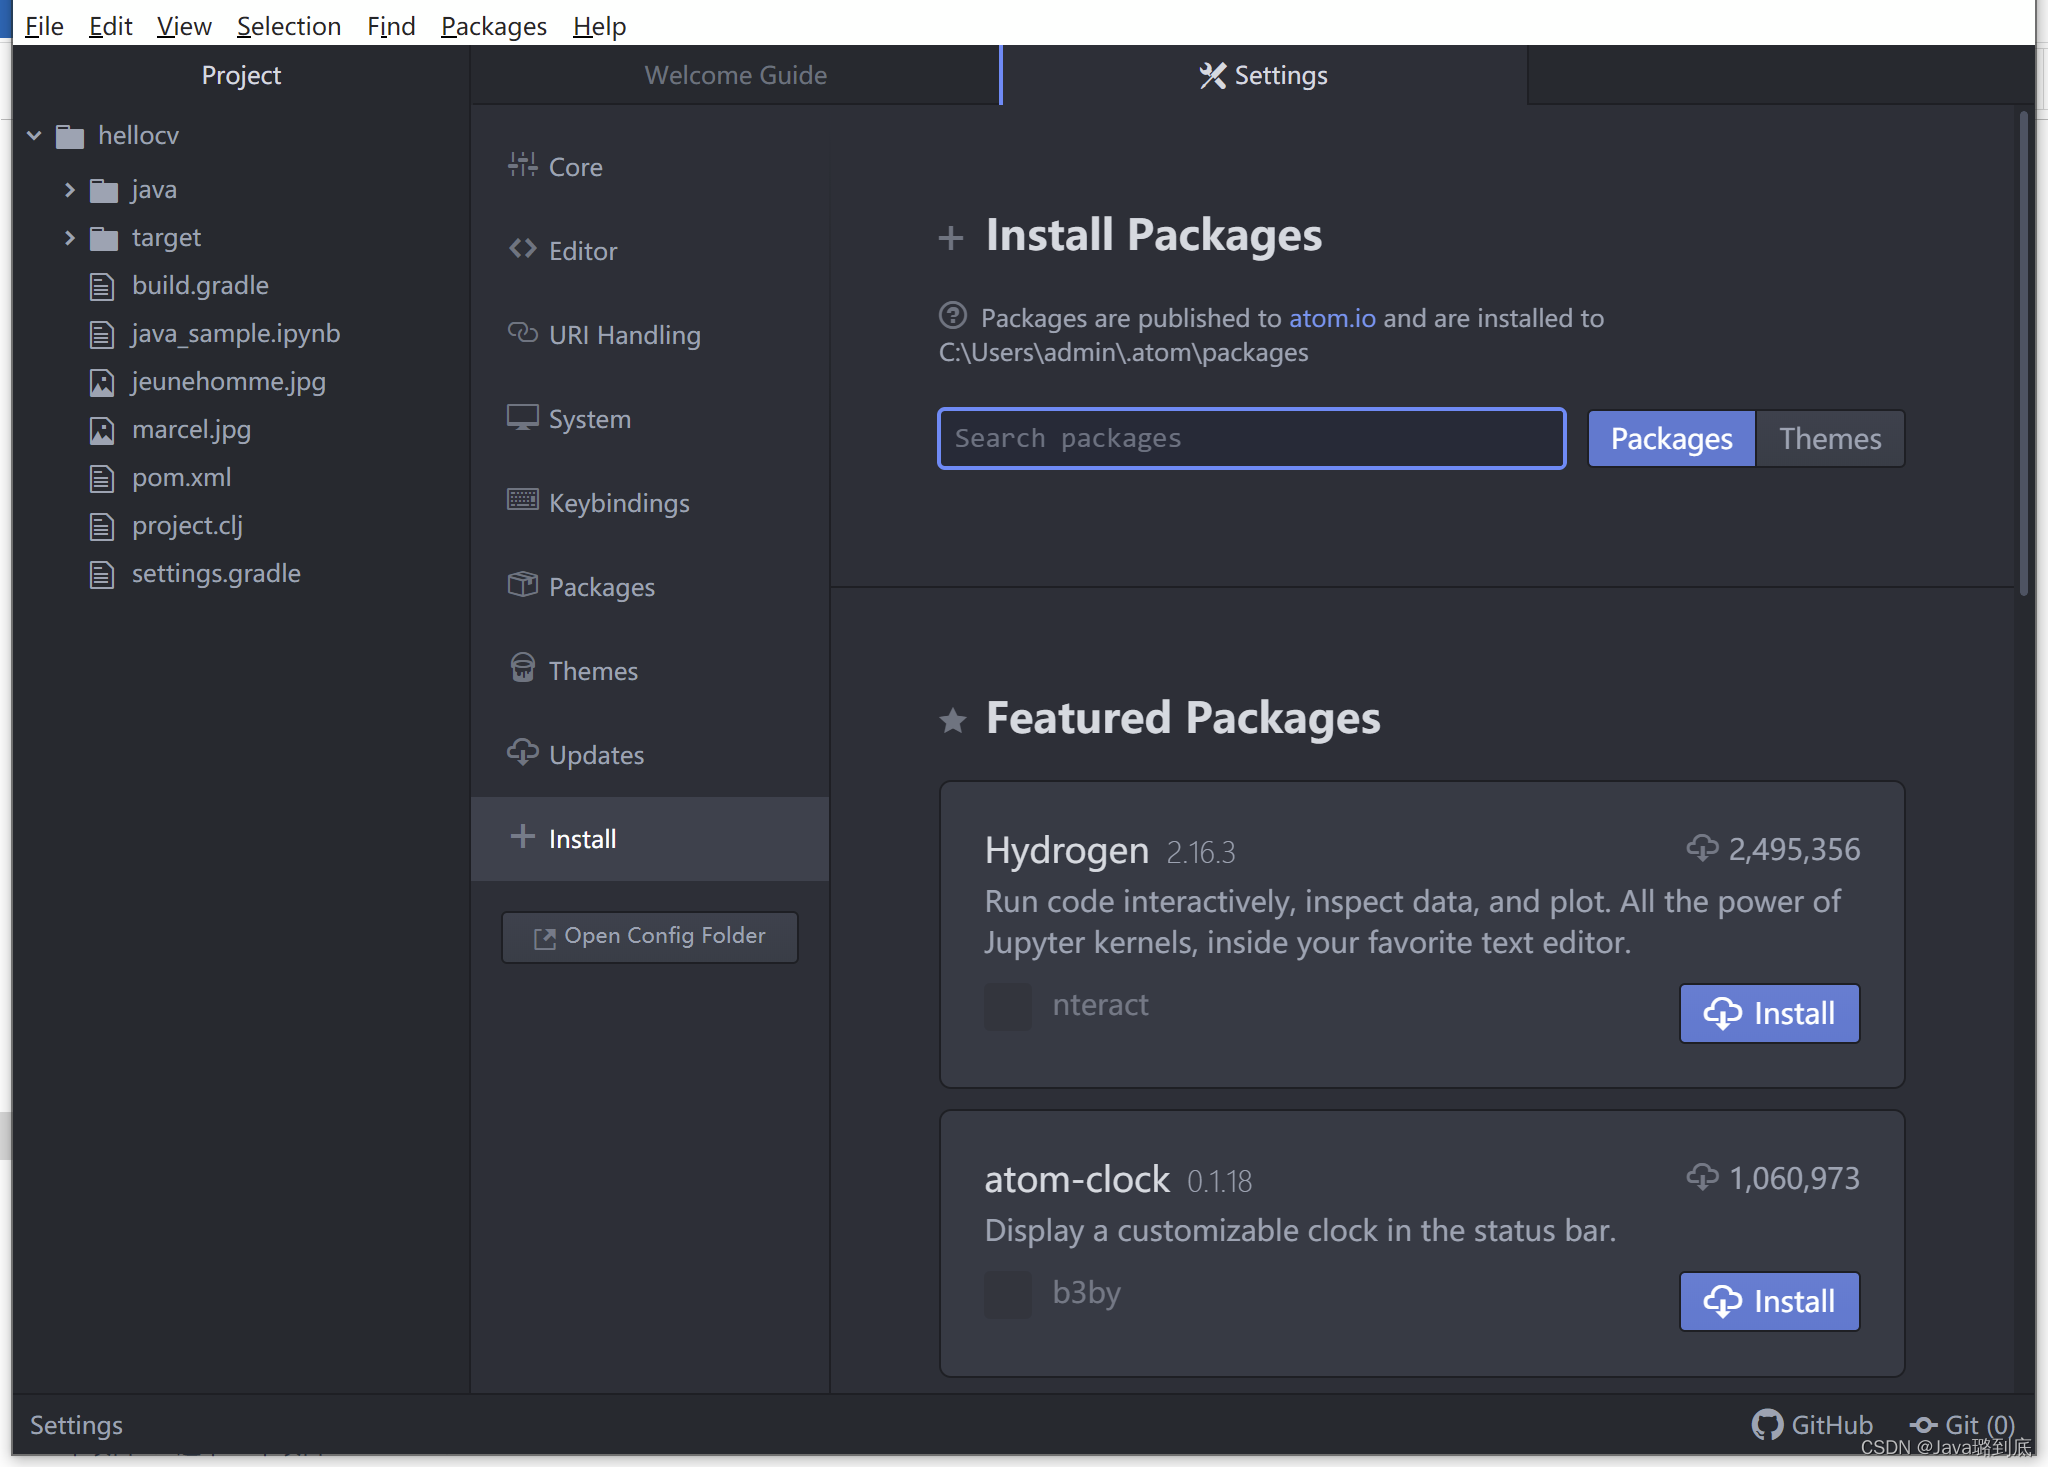Image resolution: width=2048 pixels, height=1467 pixels.
Task: Click the Settings label in status bar
Action: click(76, 1425)
